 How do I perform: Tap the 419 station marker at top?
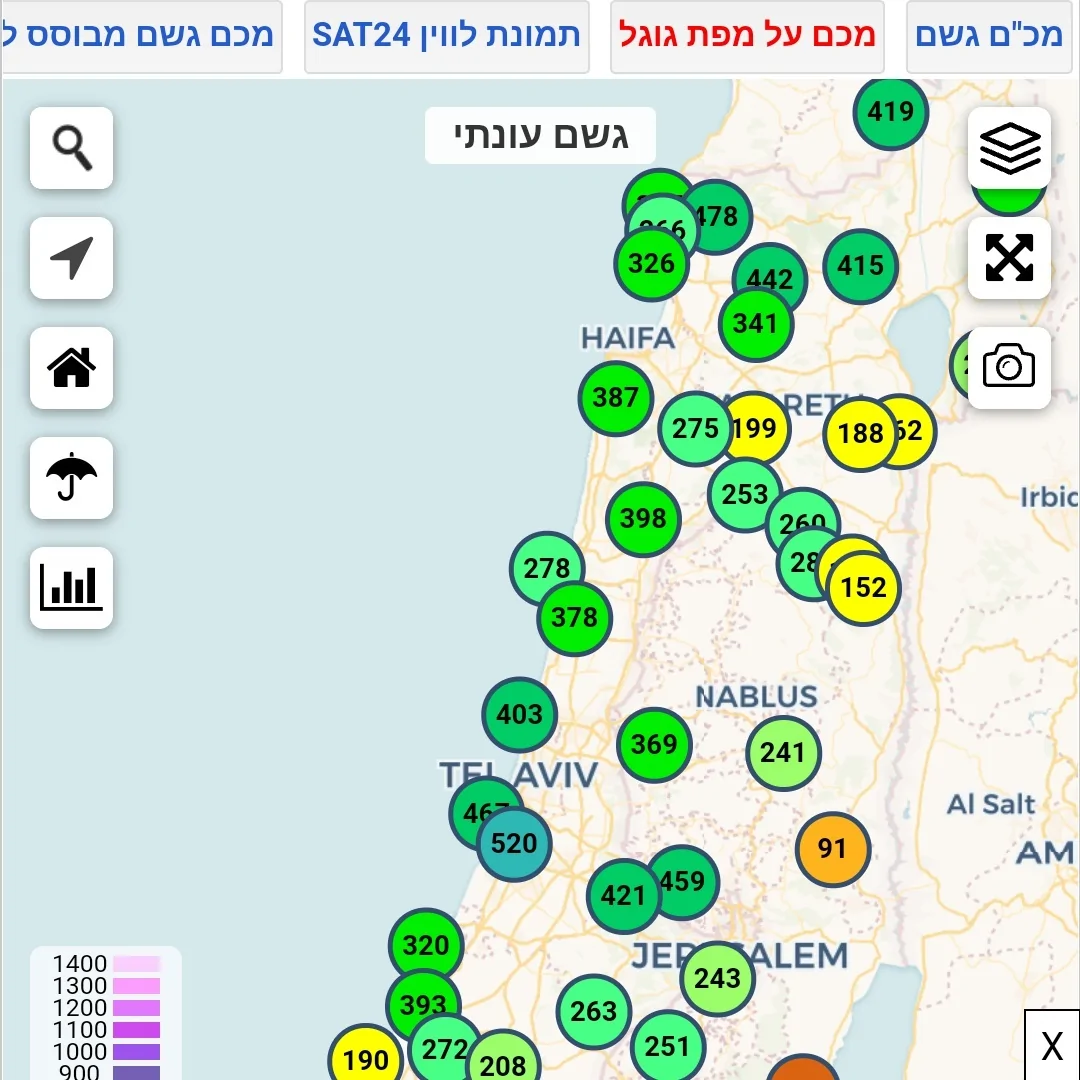[890, 111]
